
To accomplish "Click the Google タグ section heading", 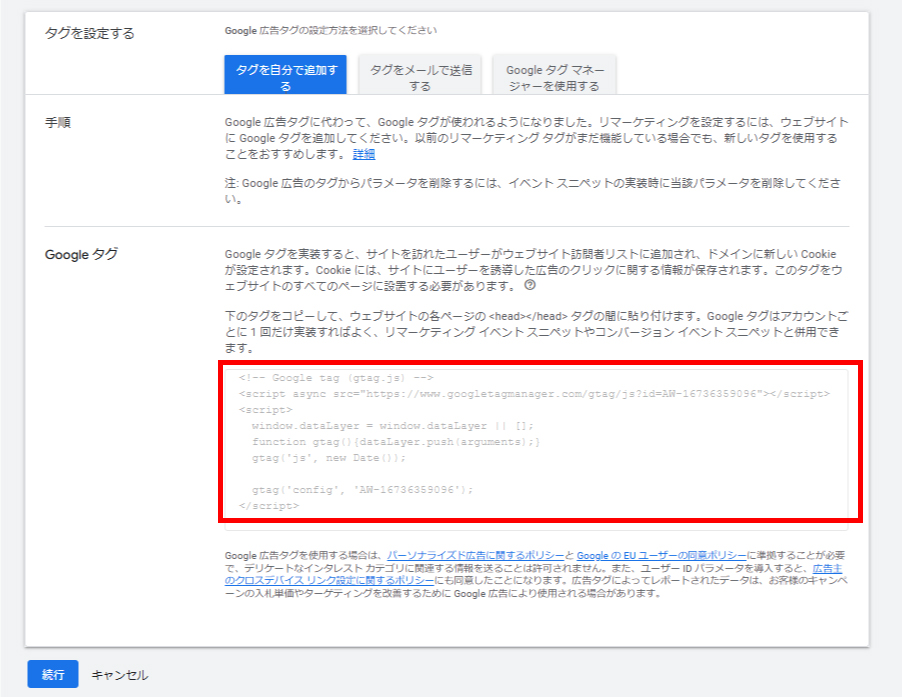I will 81,254.
